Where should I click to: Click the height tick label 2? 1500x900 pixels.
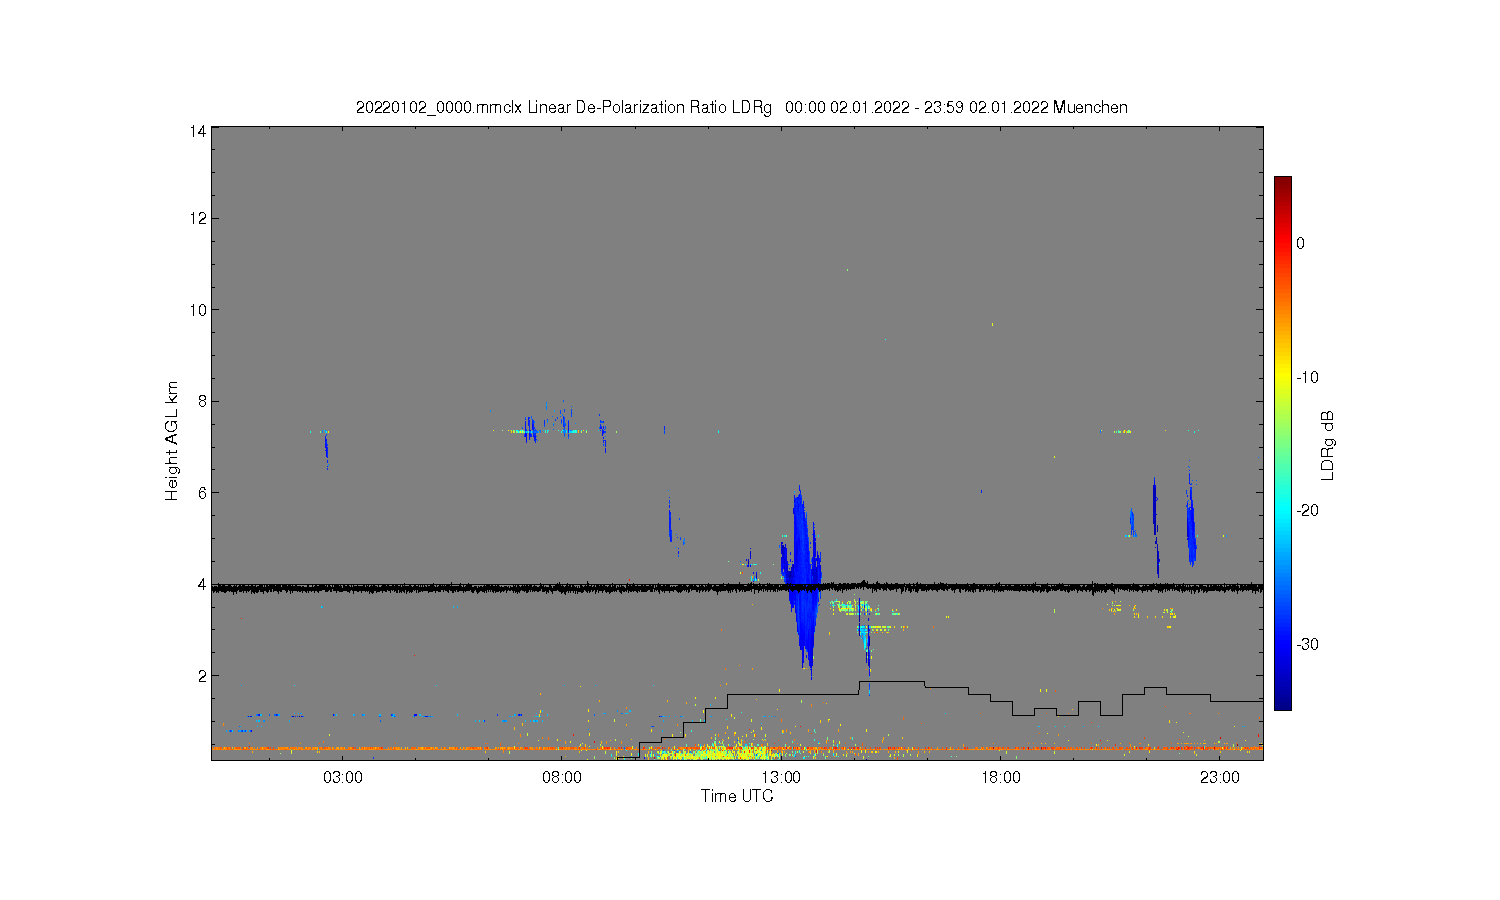tap(202, 676)
